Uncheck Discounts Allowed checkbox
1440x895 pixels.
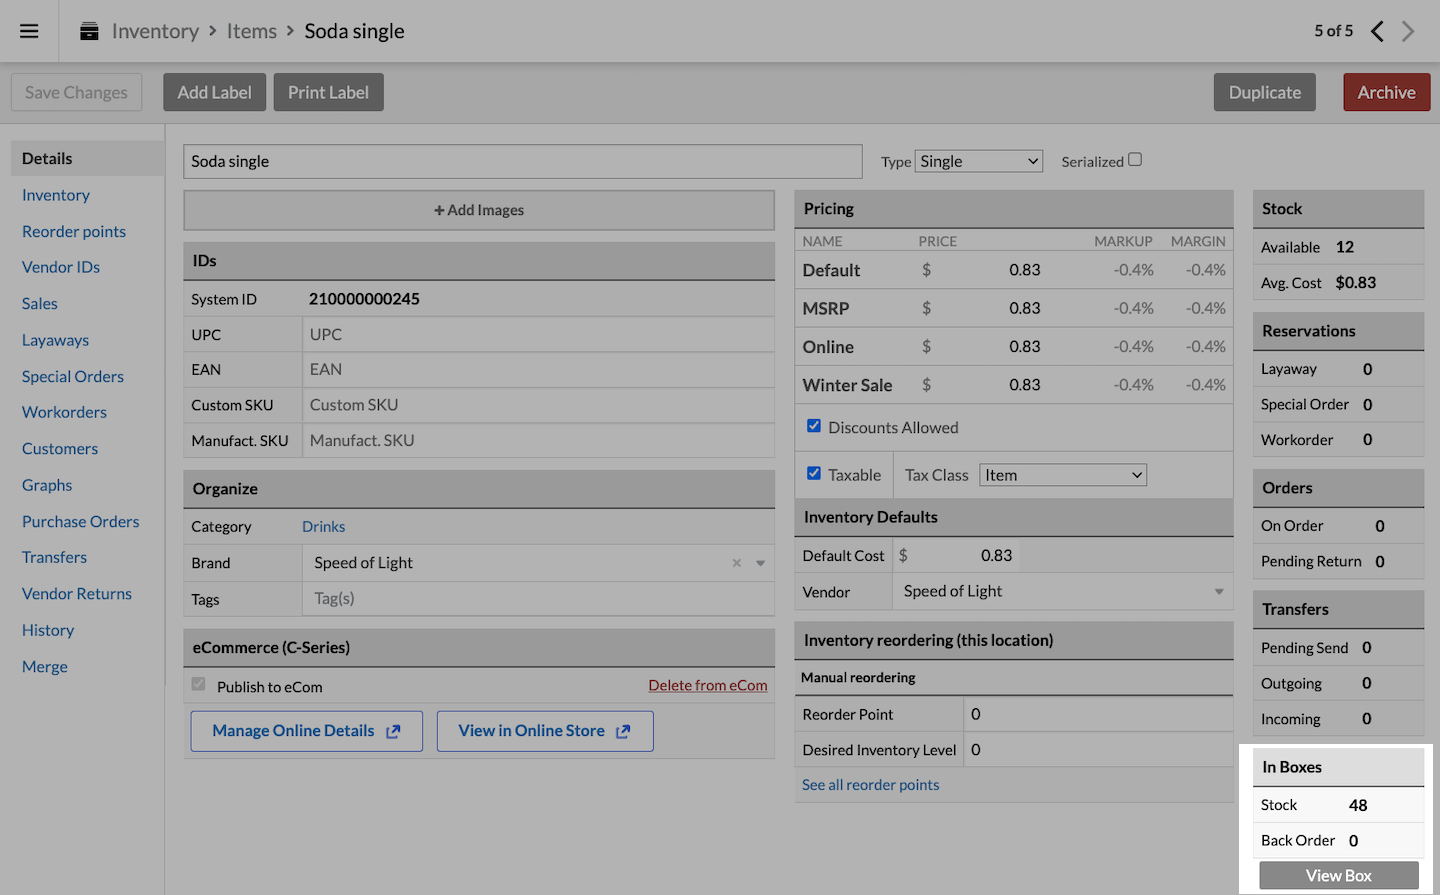[x=814, y=426]
